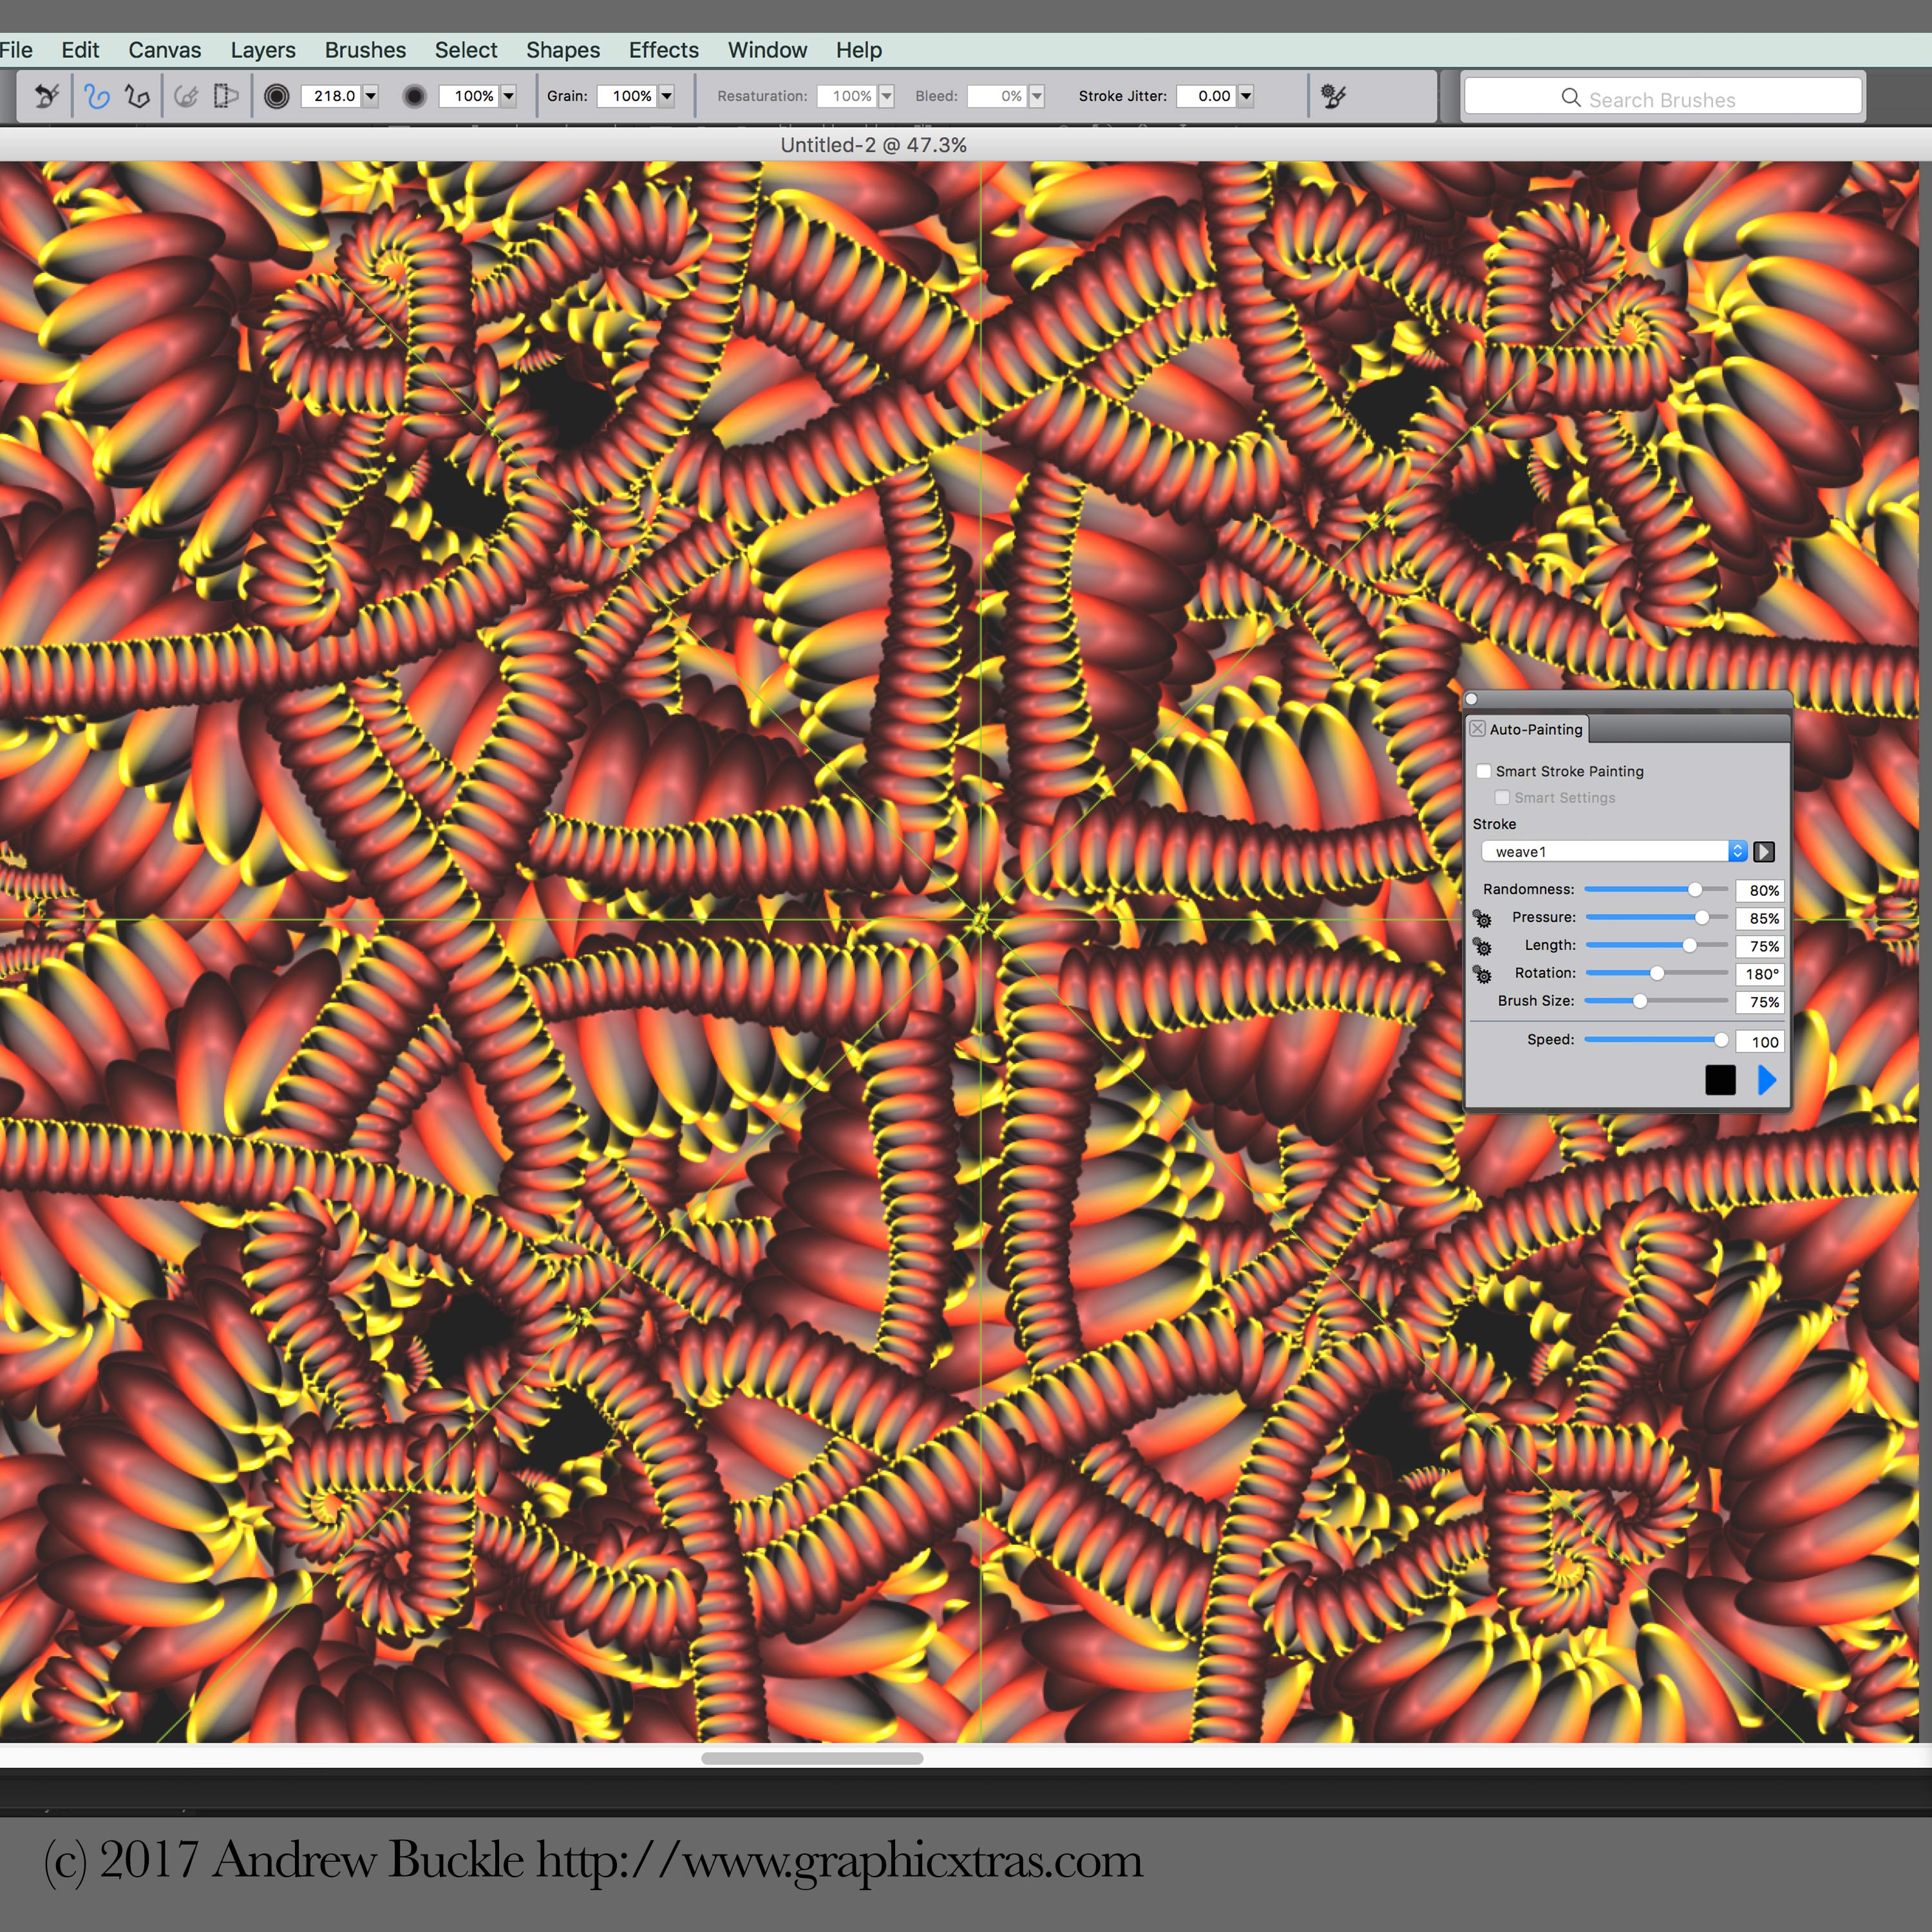Open the Layers menu

point(263,50)
